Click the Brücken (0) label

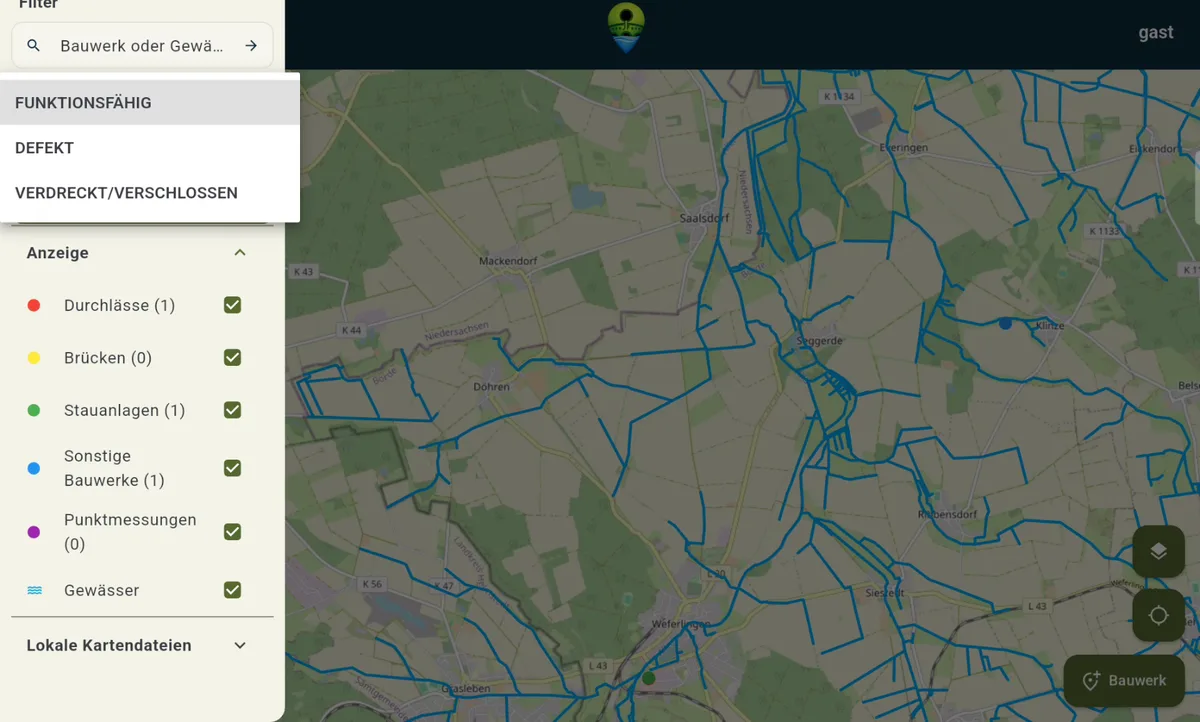[108, 357]
